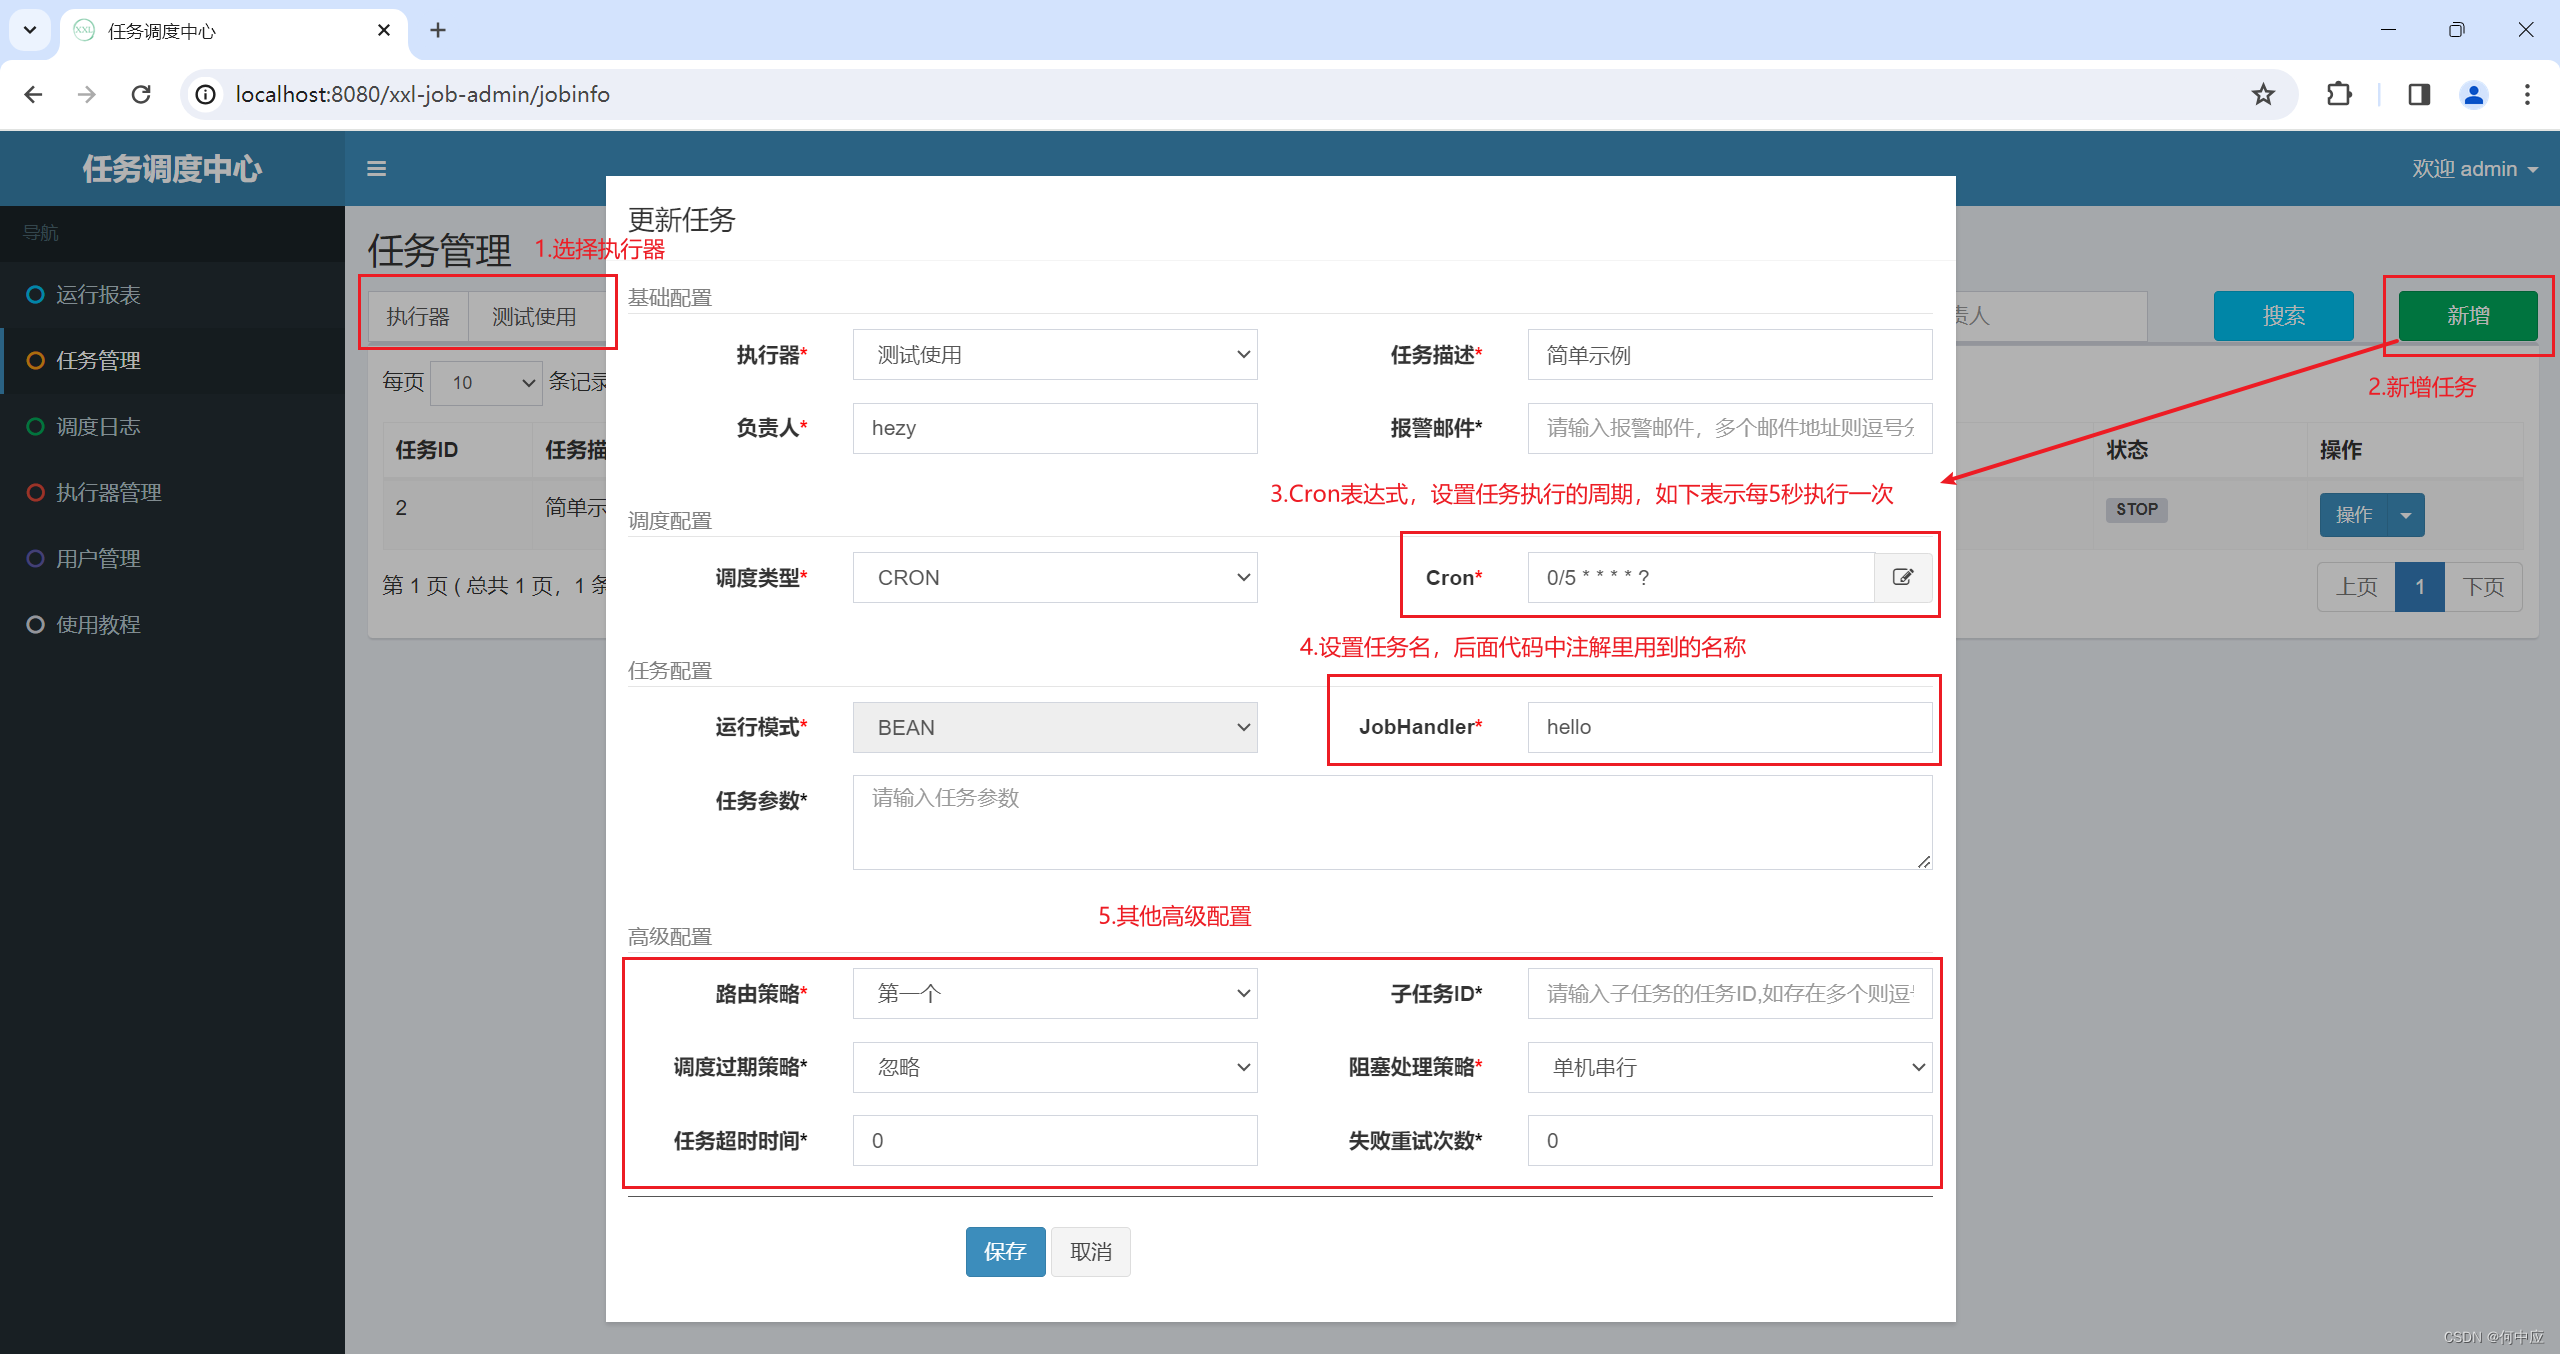Expand the 操作 button caret in table row
This screenshot has width=2560, height=1354.
pyautogui.click(x=2406, y=515)
